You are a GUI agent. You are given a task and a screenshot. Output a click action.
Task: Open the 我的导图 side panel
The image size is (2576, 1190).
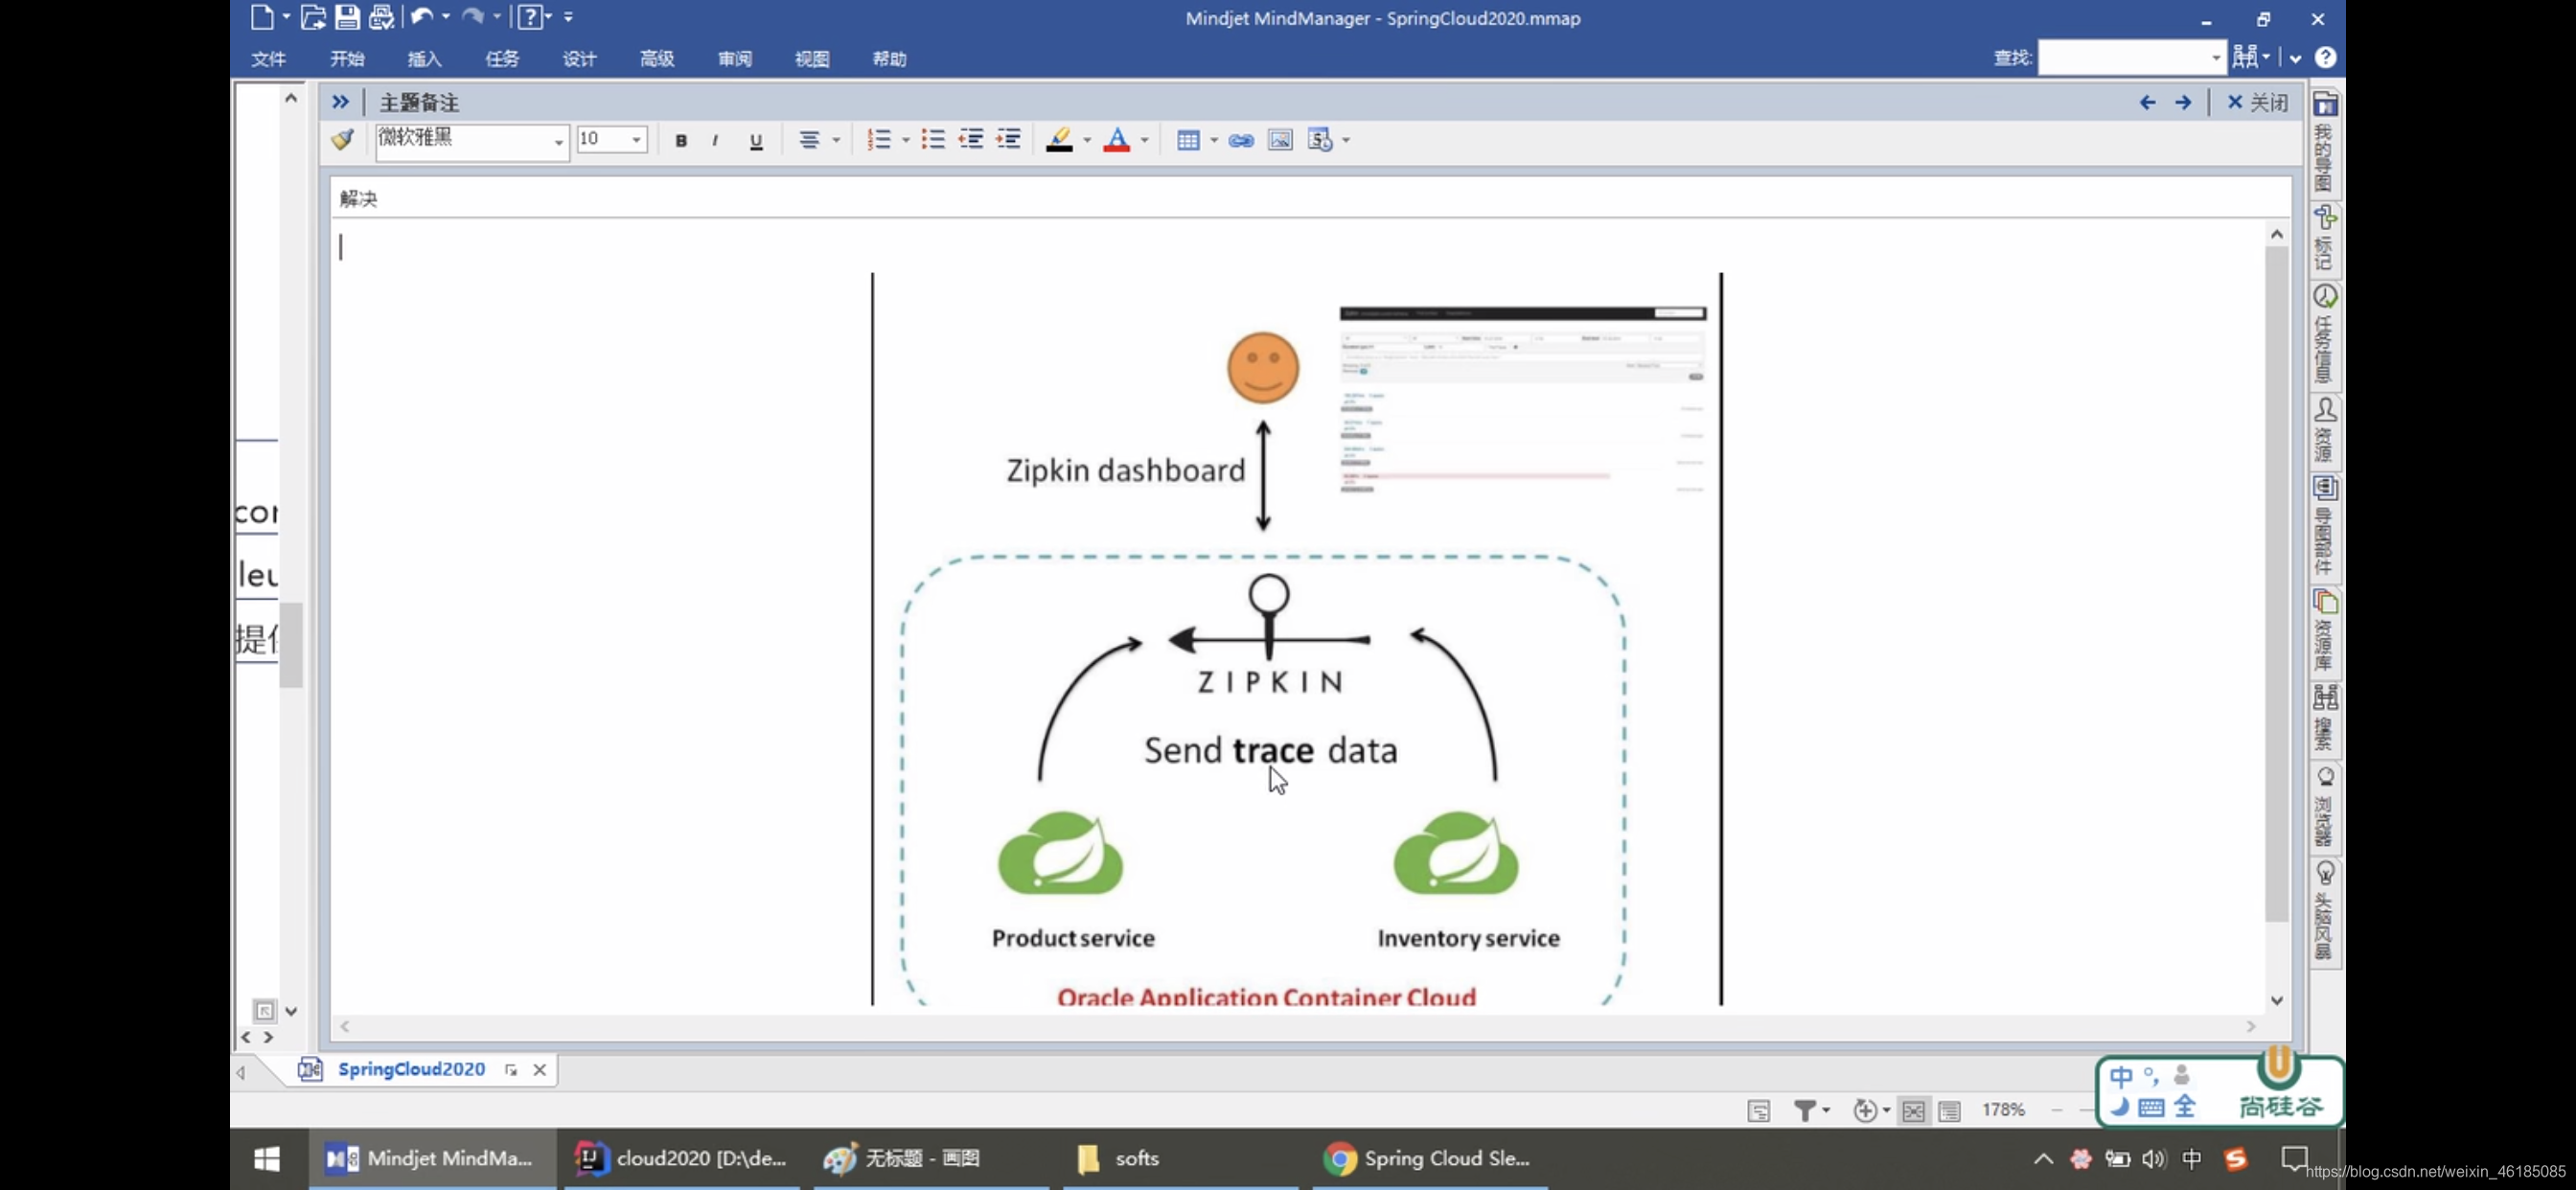[2325, 142]
